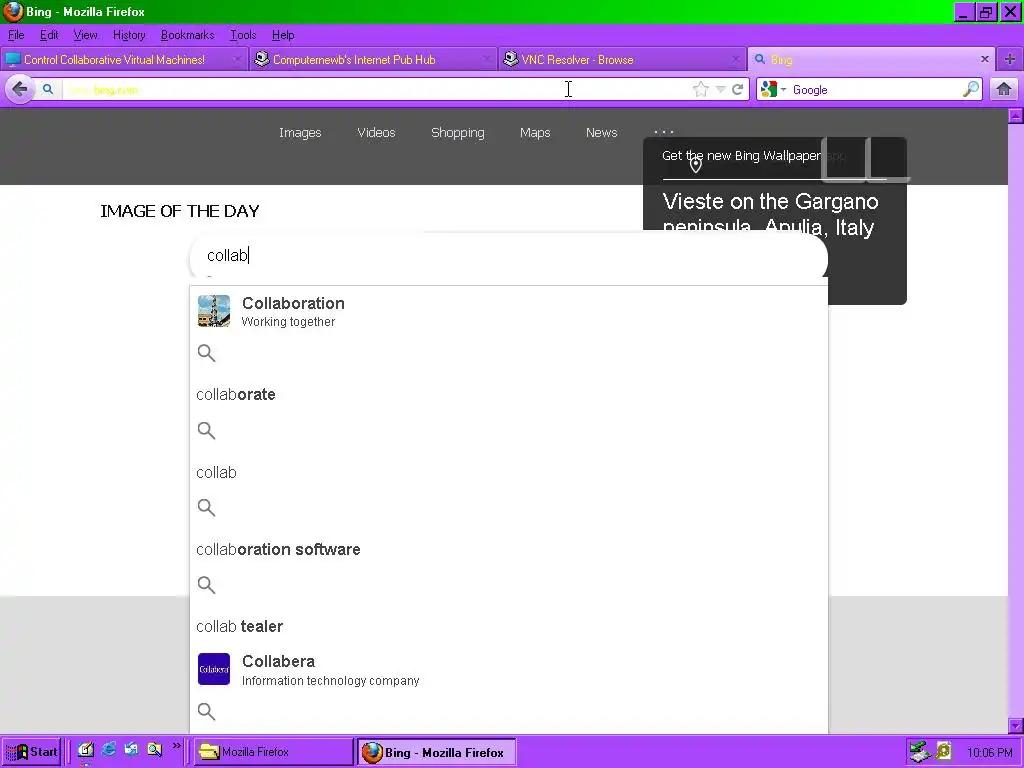Select the Collaboration Working together suggestion

pos(509,312)
